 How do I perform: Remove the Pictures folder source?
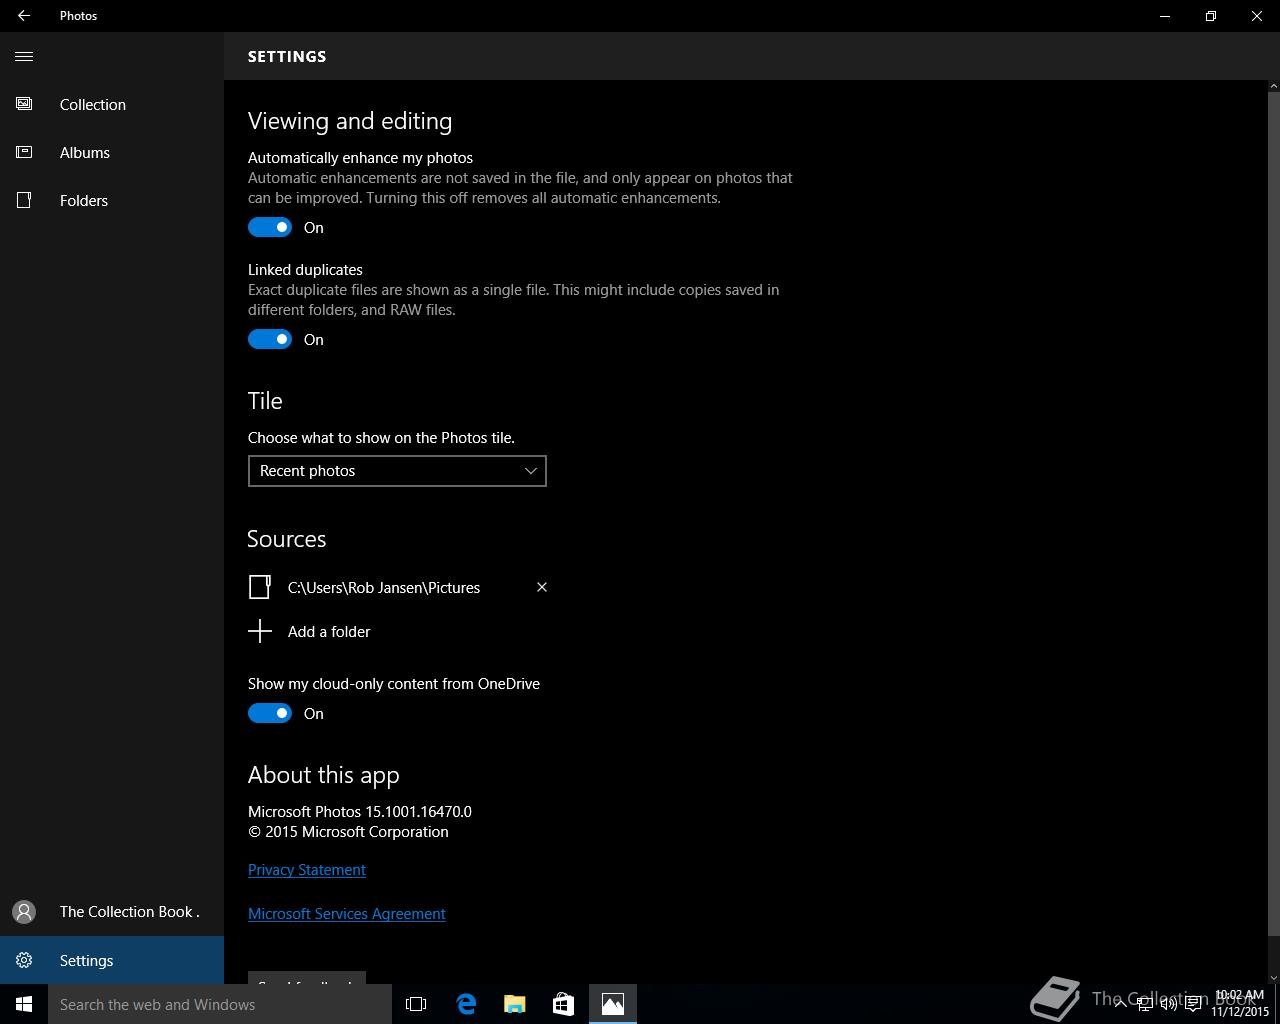click(542, 587)
